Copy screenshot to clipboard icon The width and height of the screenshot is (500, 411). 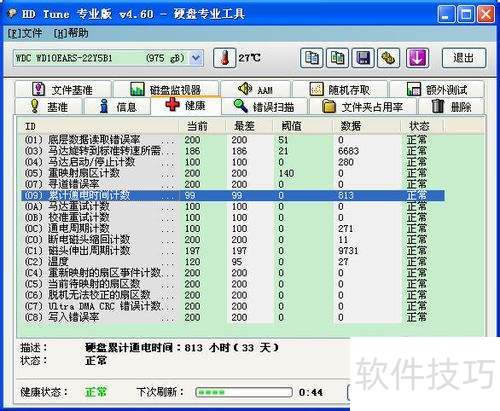click(337, 58)
